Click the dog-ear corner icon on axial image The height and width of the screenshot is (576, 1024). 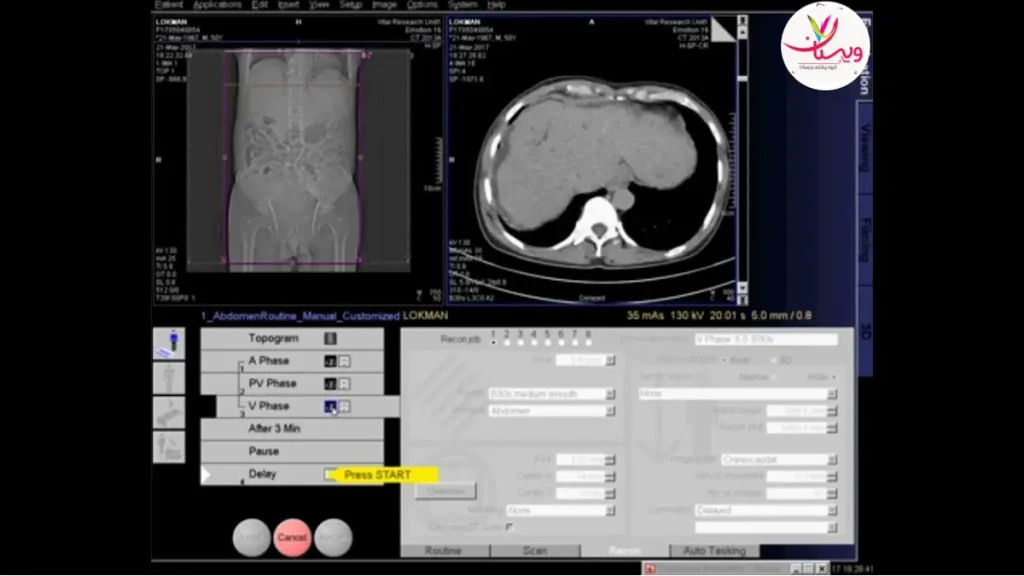(x=722, y=30)
